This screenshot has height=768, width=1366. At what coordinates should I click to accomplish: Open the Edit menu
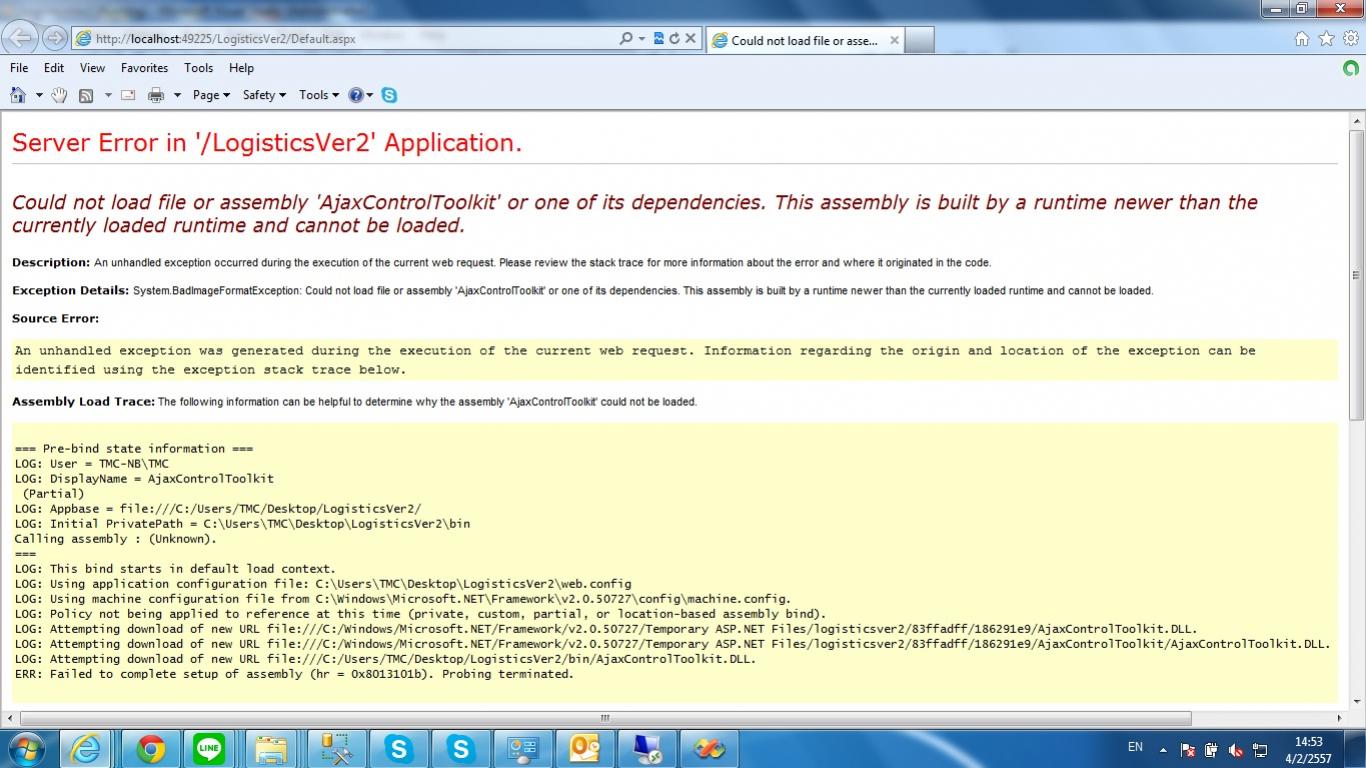tap(54, 68)
